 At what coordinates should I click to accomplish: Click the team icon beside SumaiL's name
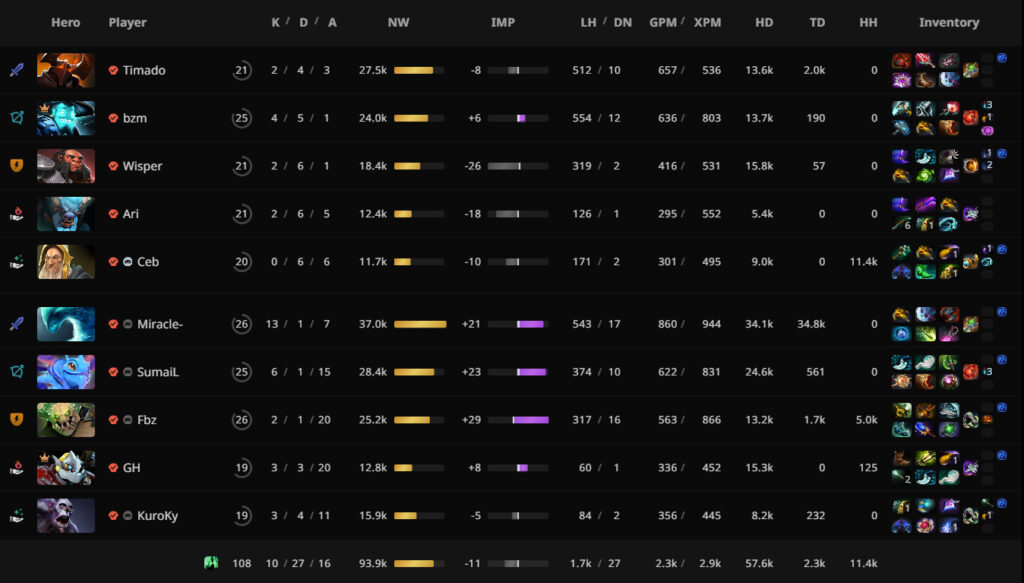(x=128, y=372)
